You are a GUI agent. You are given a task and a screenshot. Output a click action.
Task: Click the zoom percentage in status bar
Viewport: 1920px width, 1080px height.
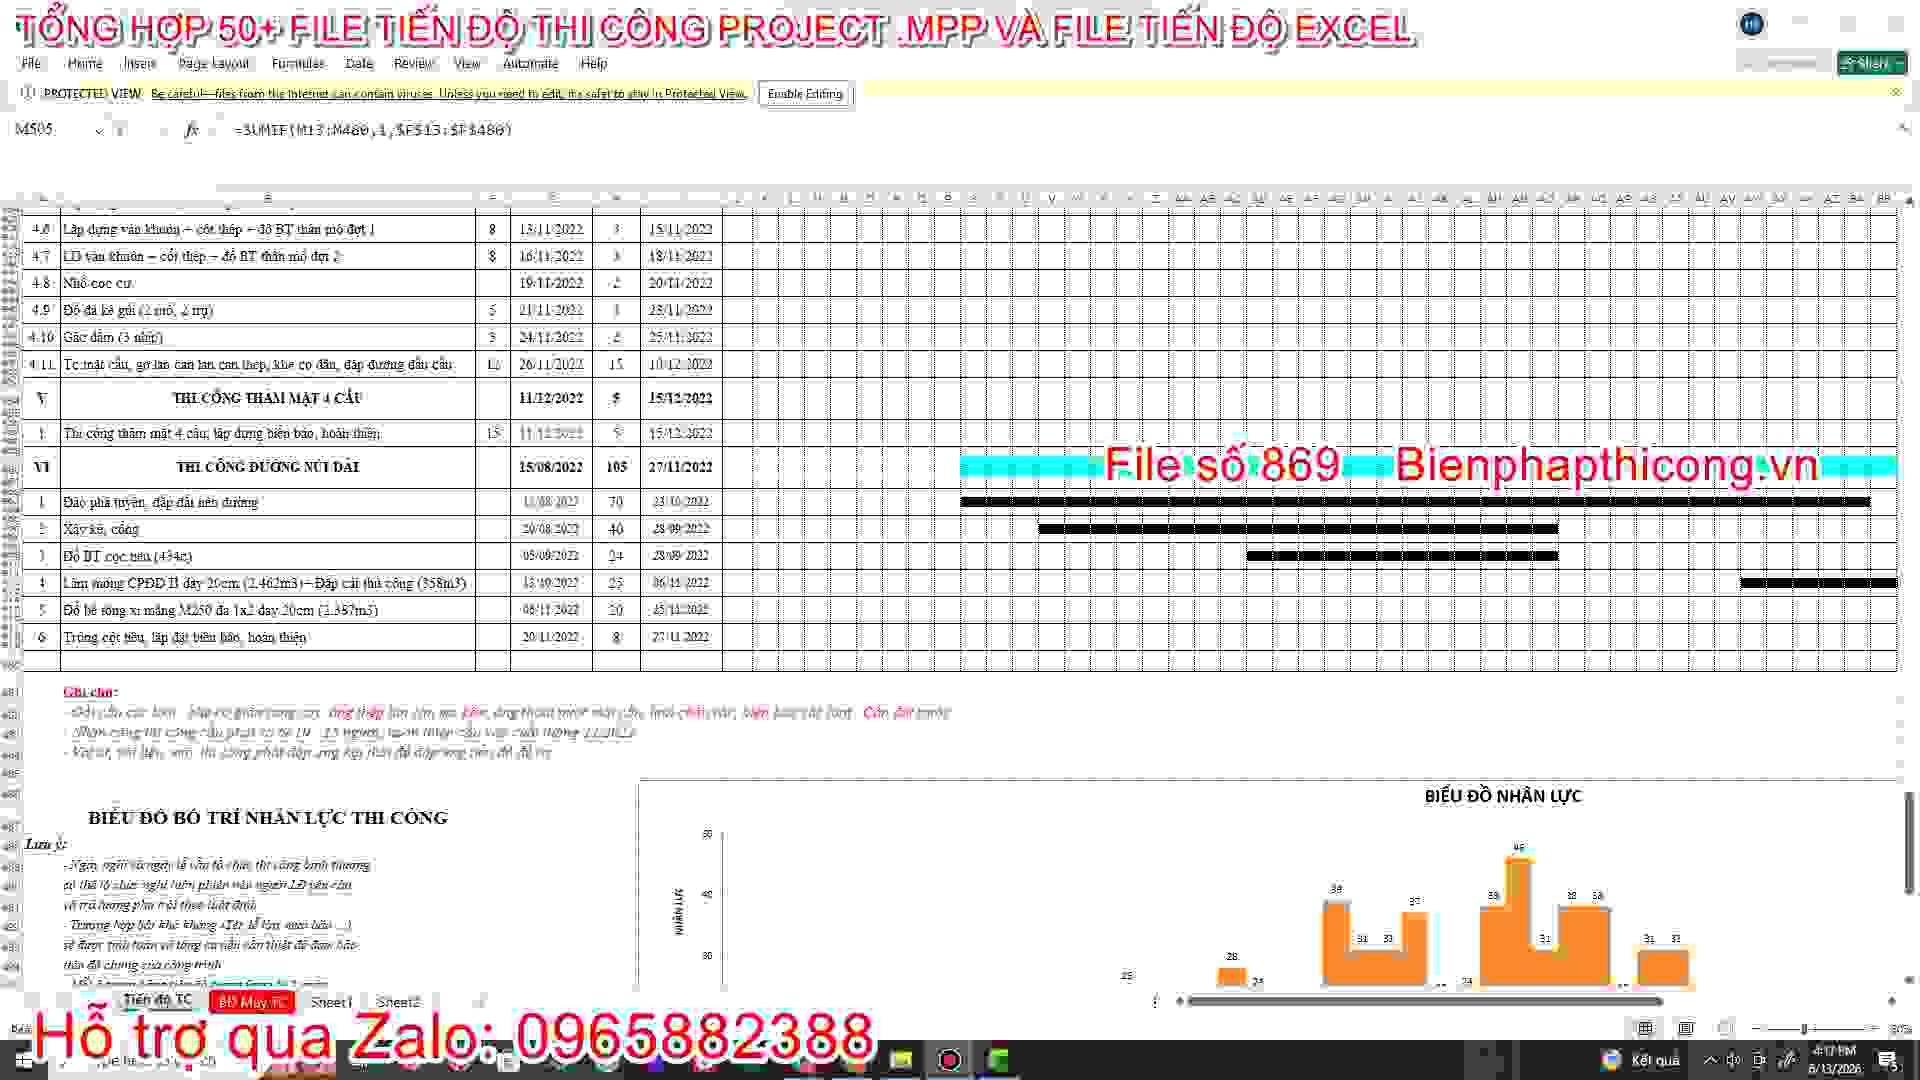click(1899, 1028)
